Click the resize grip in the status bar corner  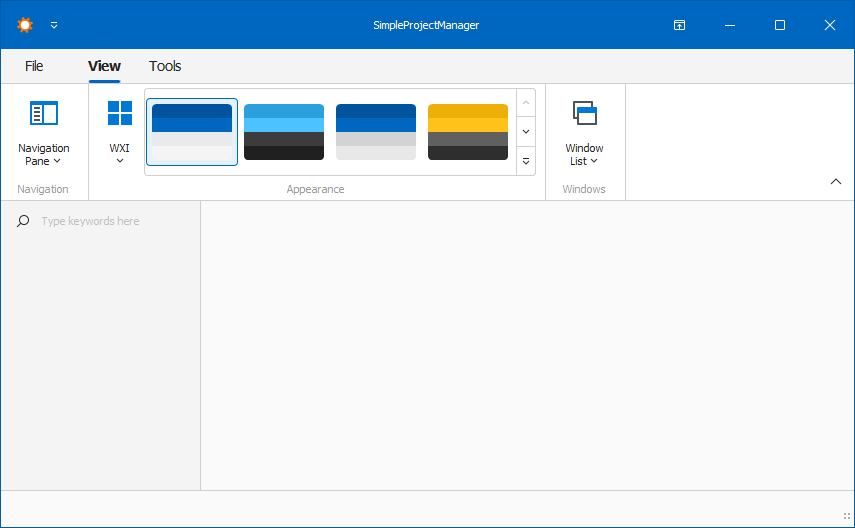pyautogui.click(x=847, y=516)
